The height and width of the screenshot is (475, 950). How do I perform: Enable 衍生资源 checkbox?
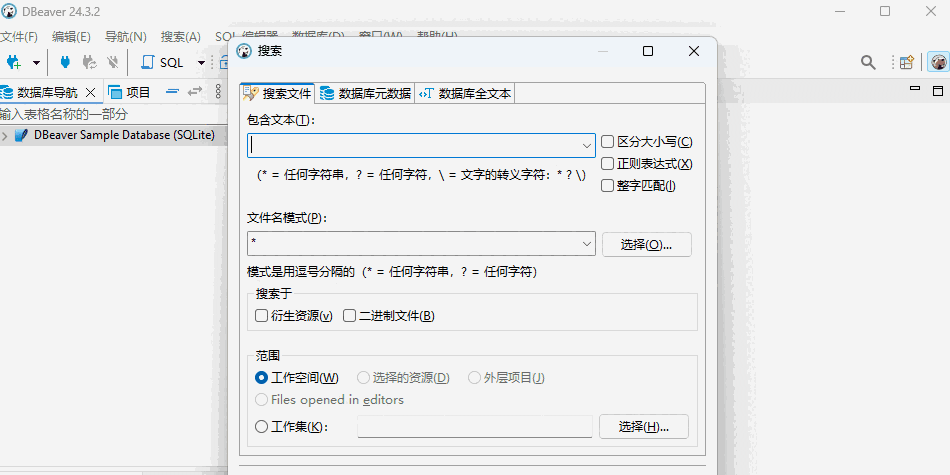click(262, 316)
